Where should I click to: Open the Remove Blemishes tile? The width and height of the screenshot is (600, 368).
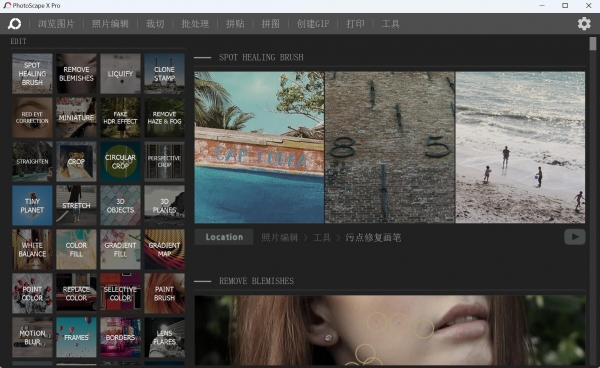[76, 73]
